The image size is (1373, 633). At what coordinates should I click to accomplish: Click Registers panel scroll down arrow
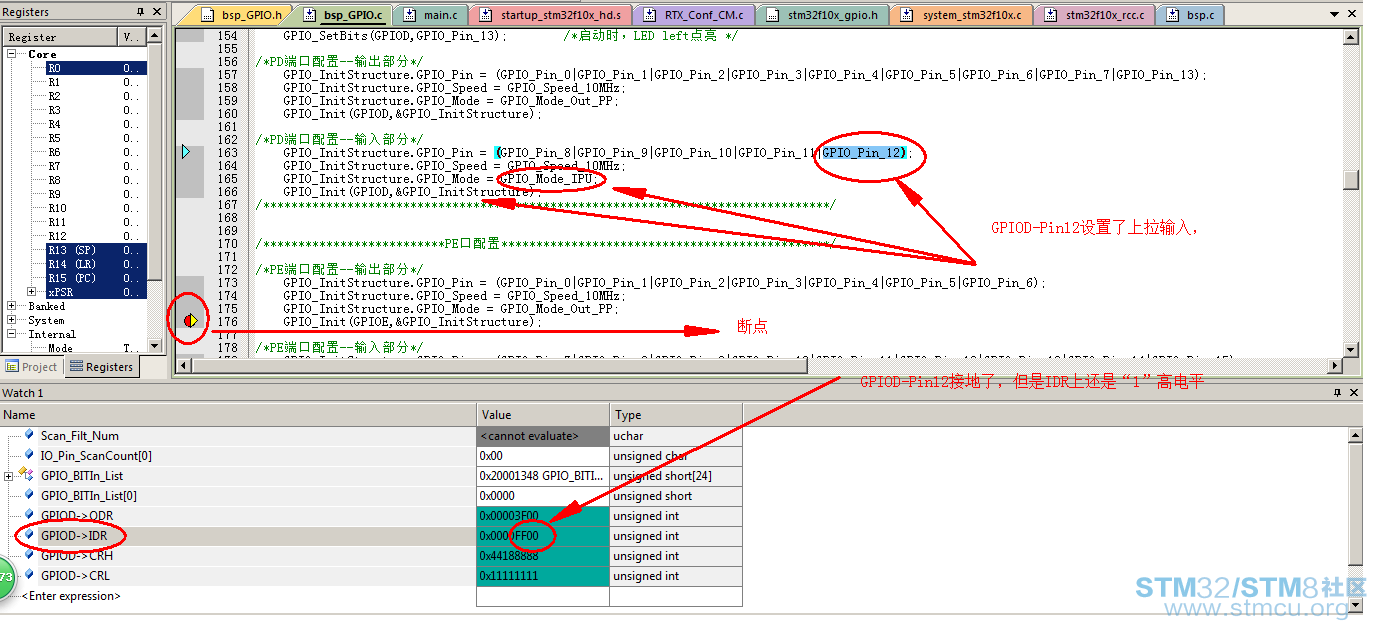pos(155,347)
